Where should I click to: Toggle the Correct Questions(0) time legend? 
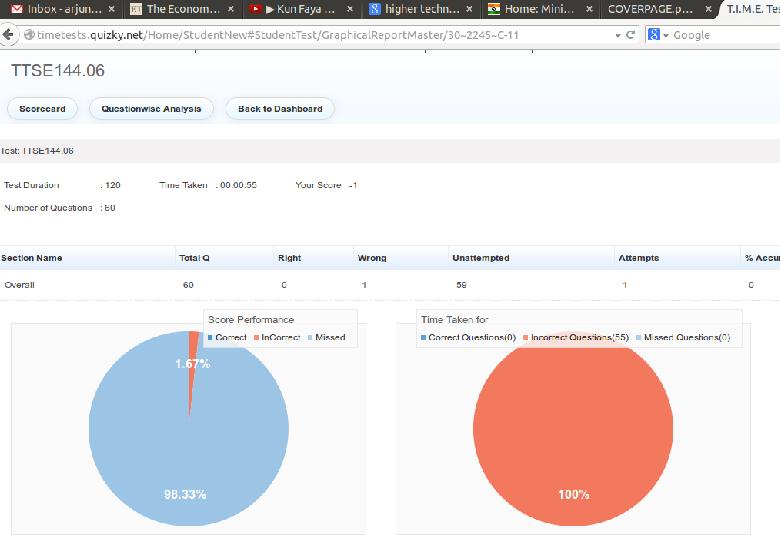point(468,338)
